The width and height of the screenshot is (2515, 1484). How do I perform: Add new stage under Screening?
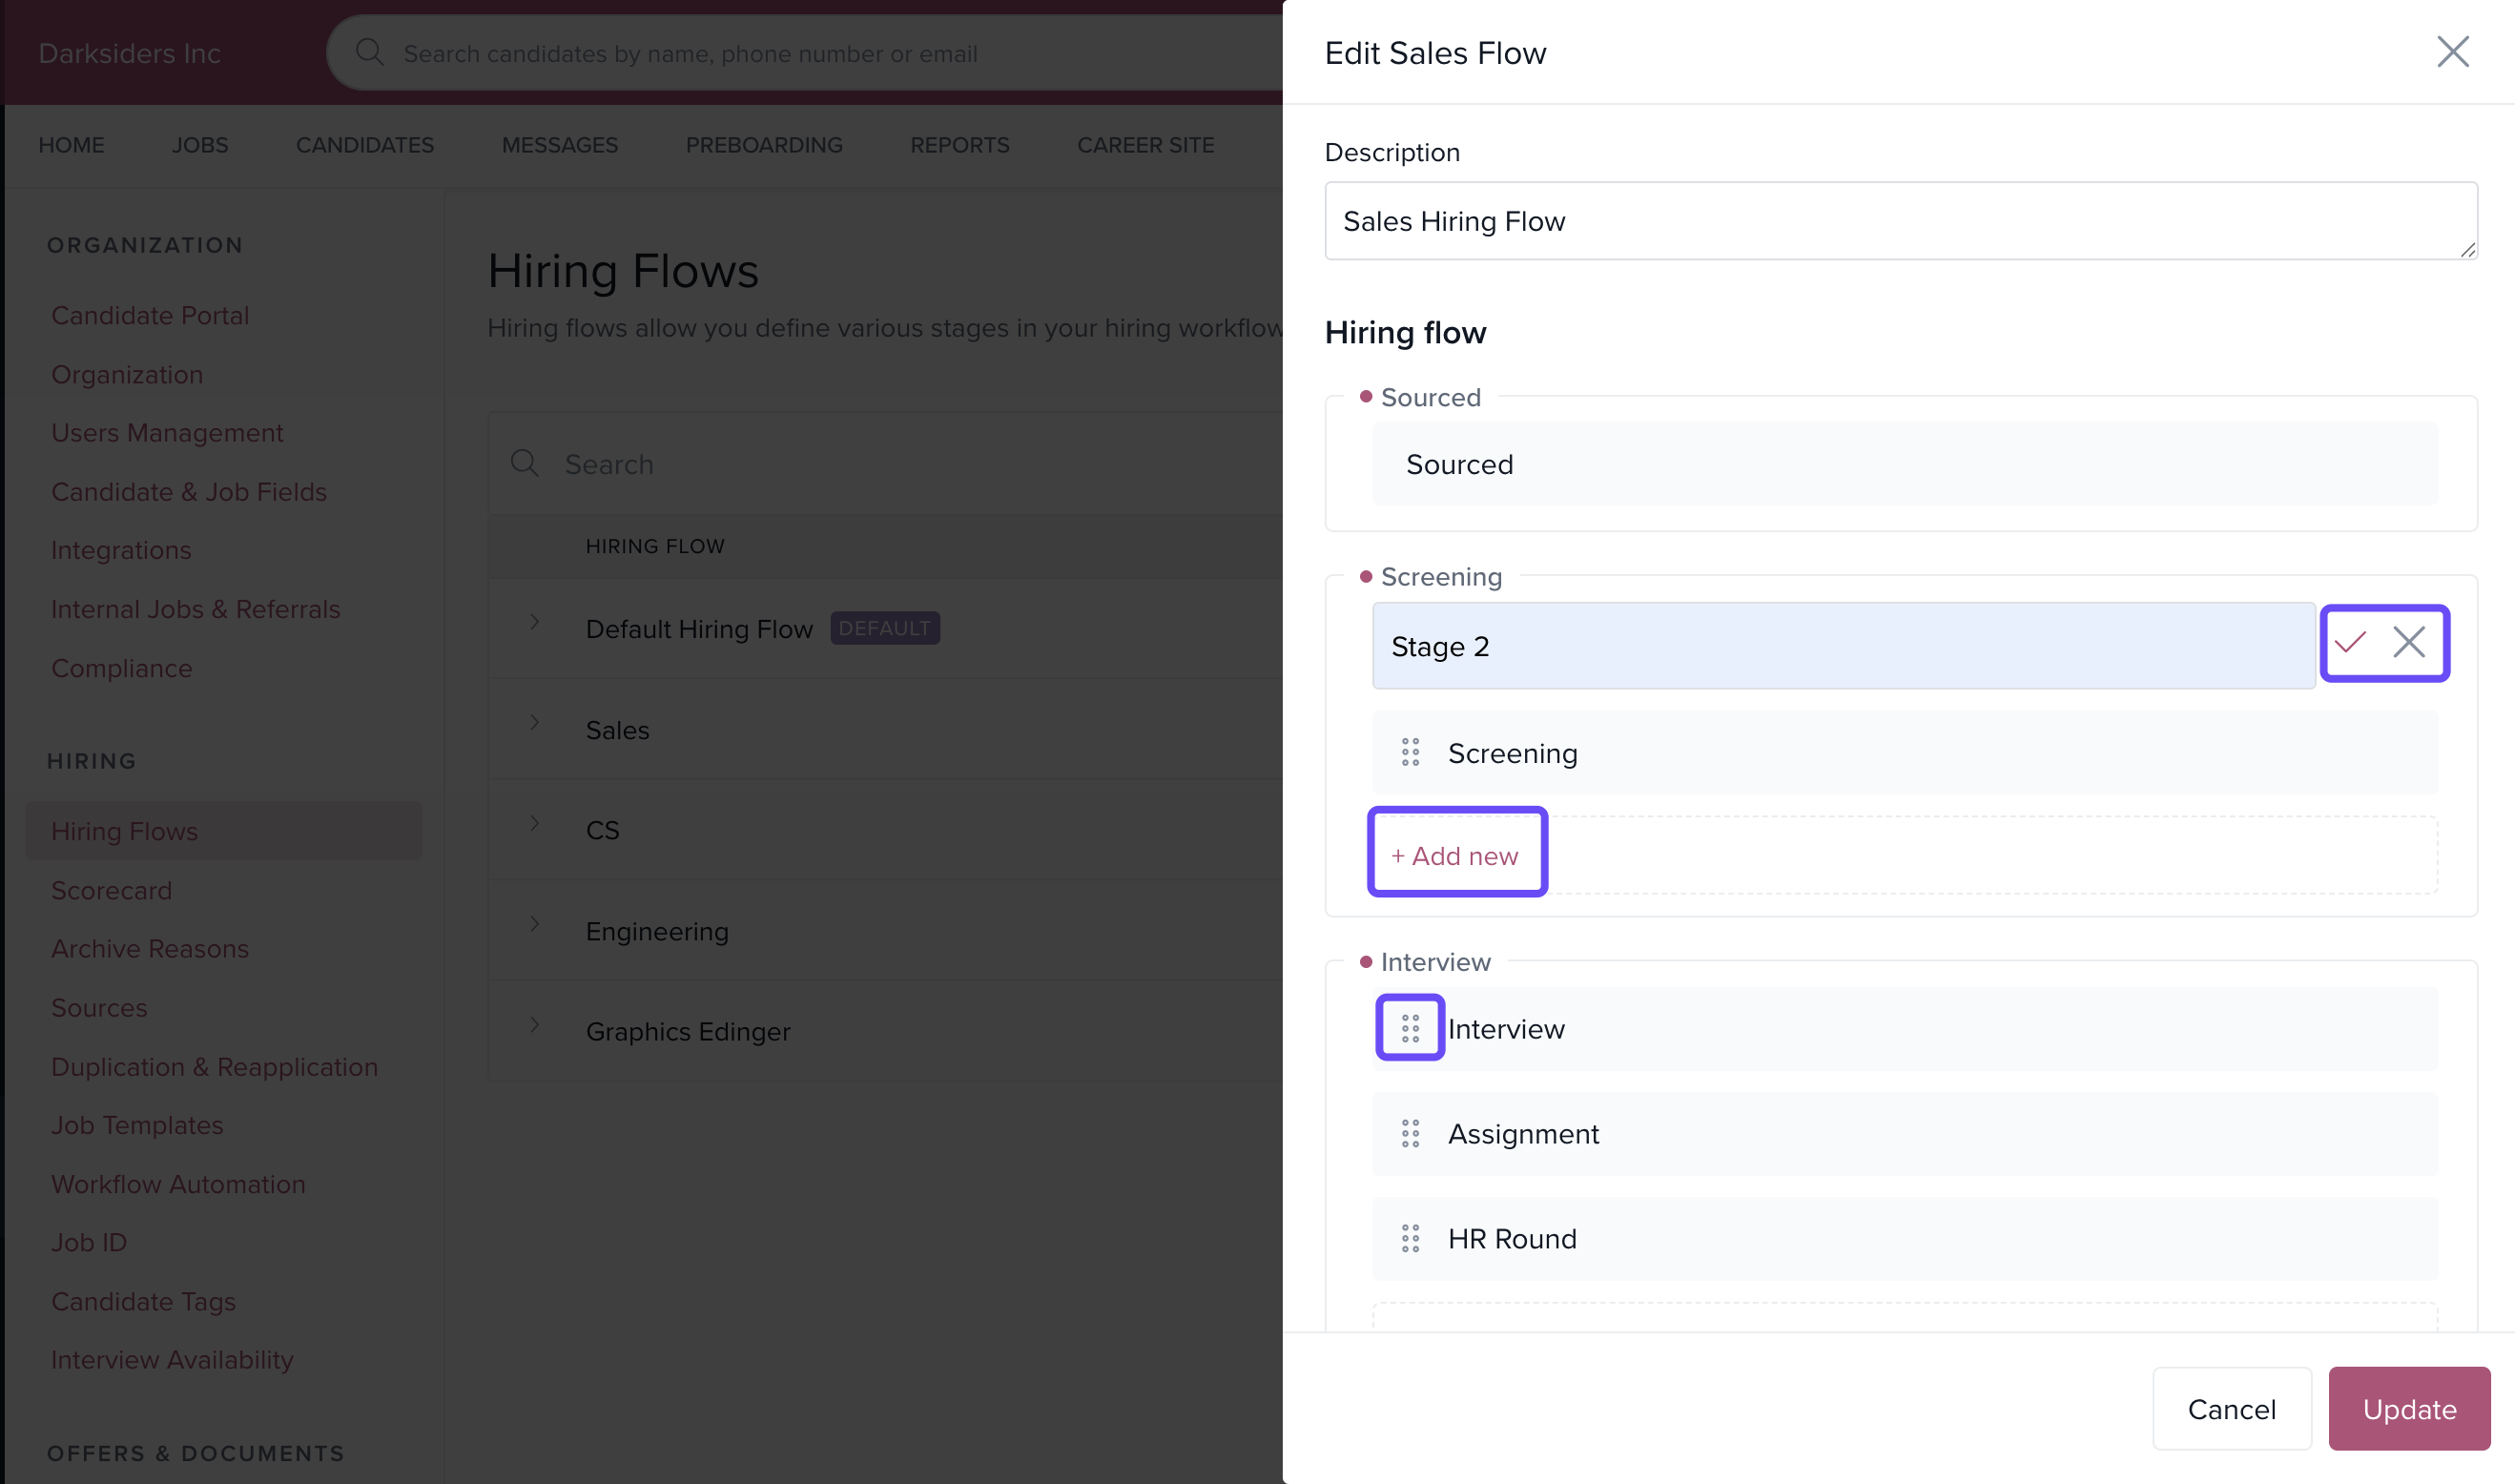(x=1455, y=856)
